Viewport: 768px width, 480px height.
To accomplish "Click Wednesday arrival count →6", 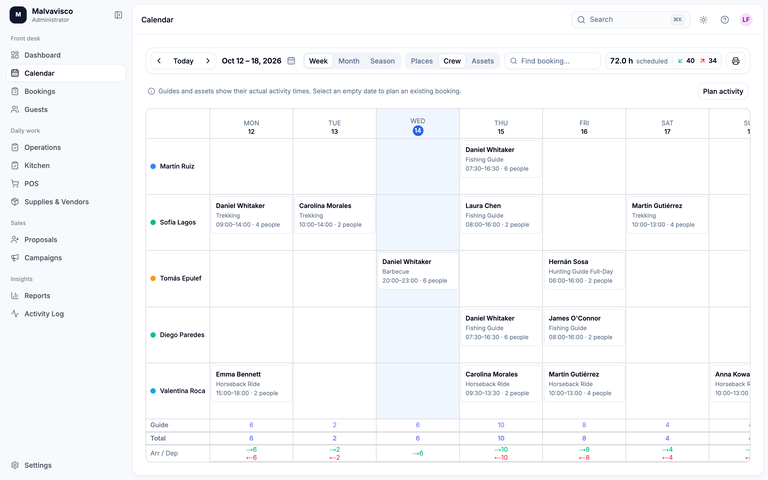I will point(418,453).
